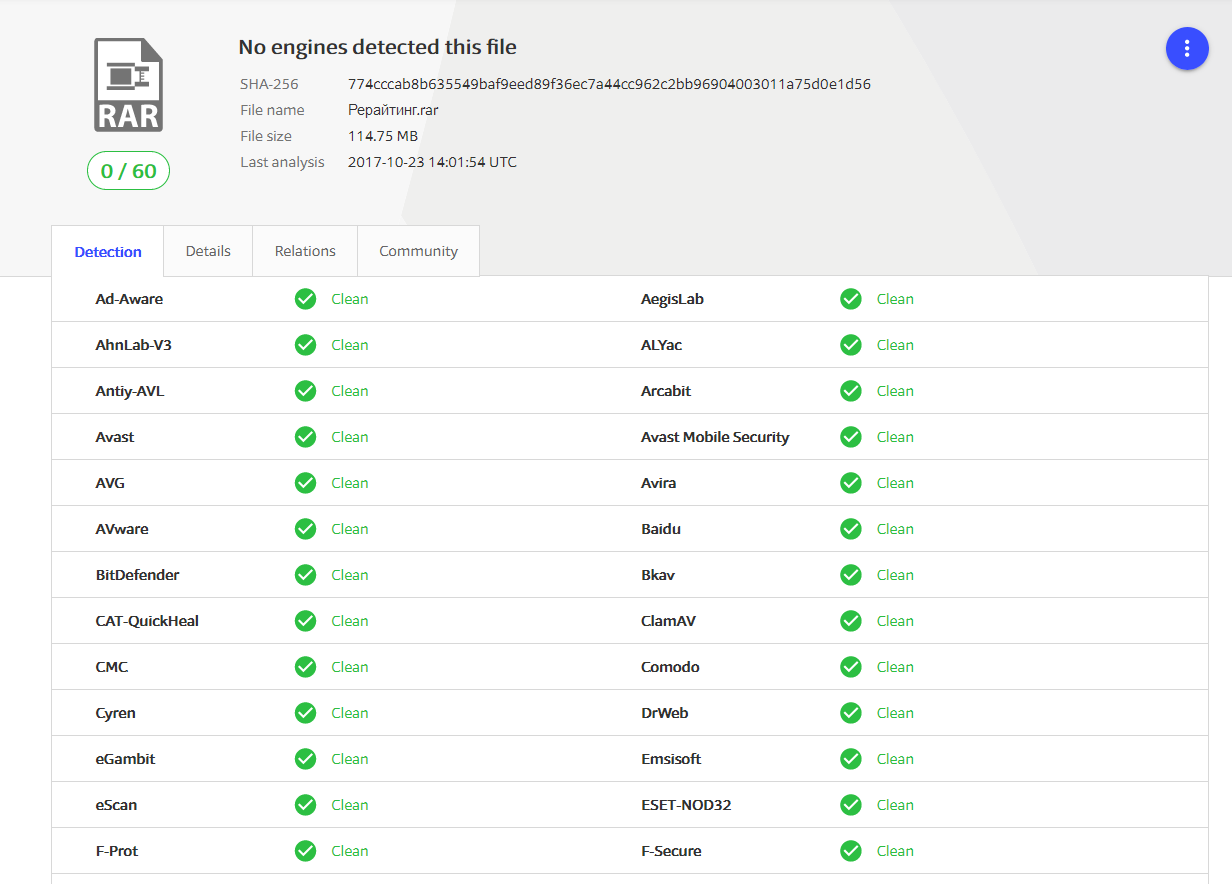Click the green check icon for DrWeb
This screenshot has width=1232, height=884.
pos(851,713)
